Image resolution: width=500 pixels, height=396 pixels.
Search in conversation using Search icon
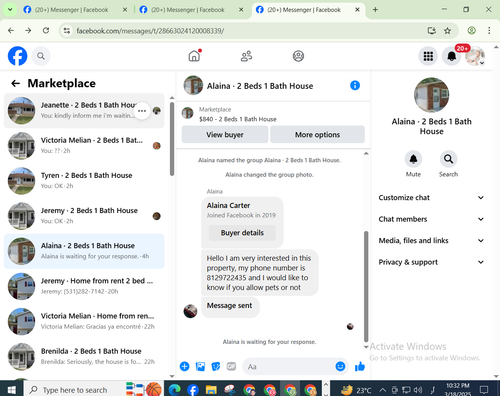tap(448, 159)
